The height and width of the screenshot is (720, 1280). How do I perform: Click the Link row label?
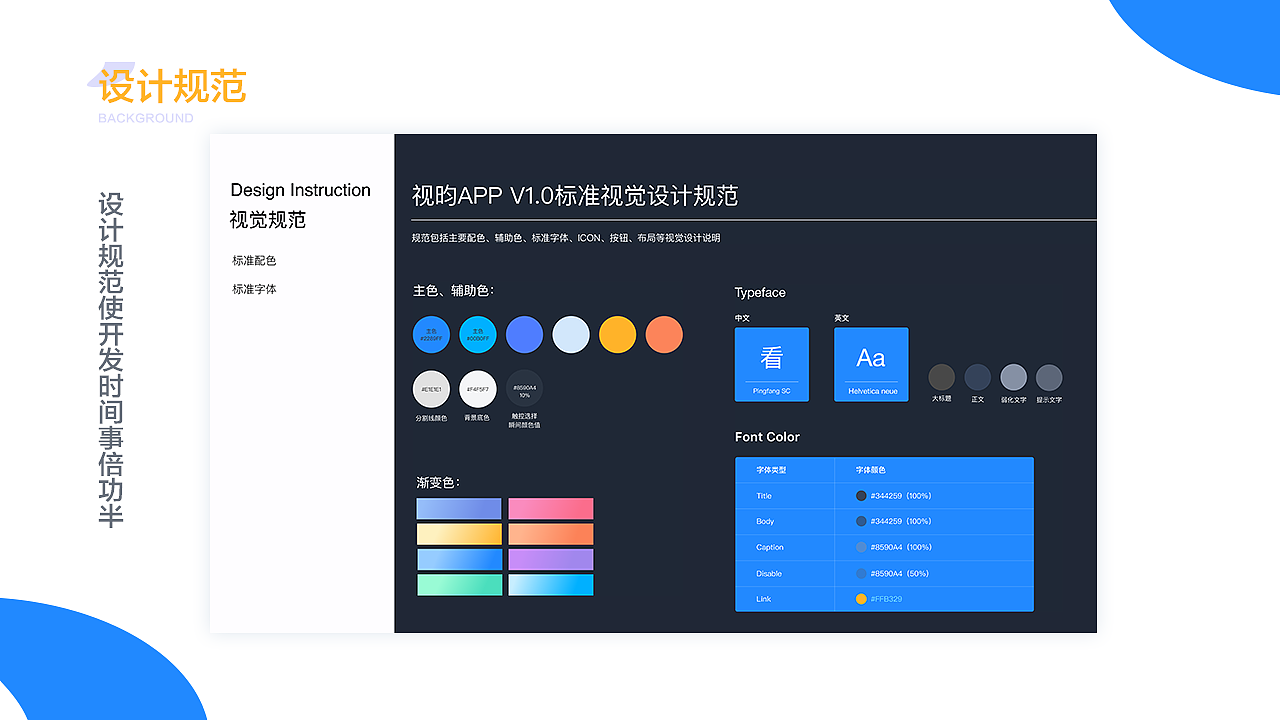pos(763,599)
